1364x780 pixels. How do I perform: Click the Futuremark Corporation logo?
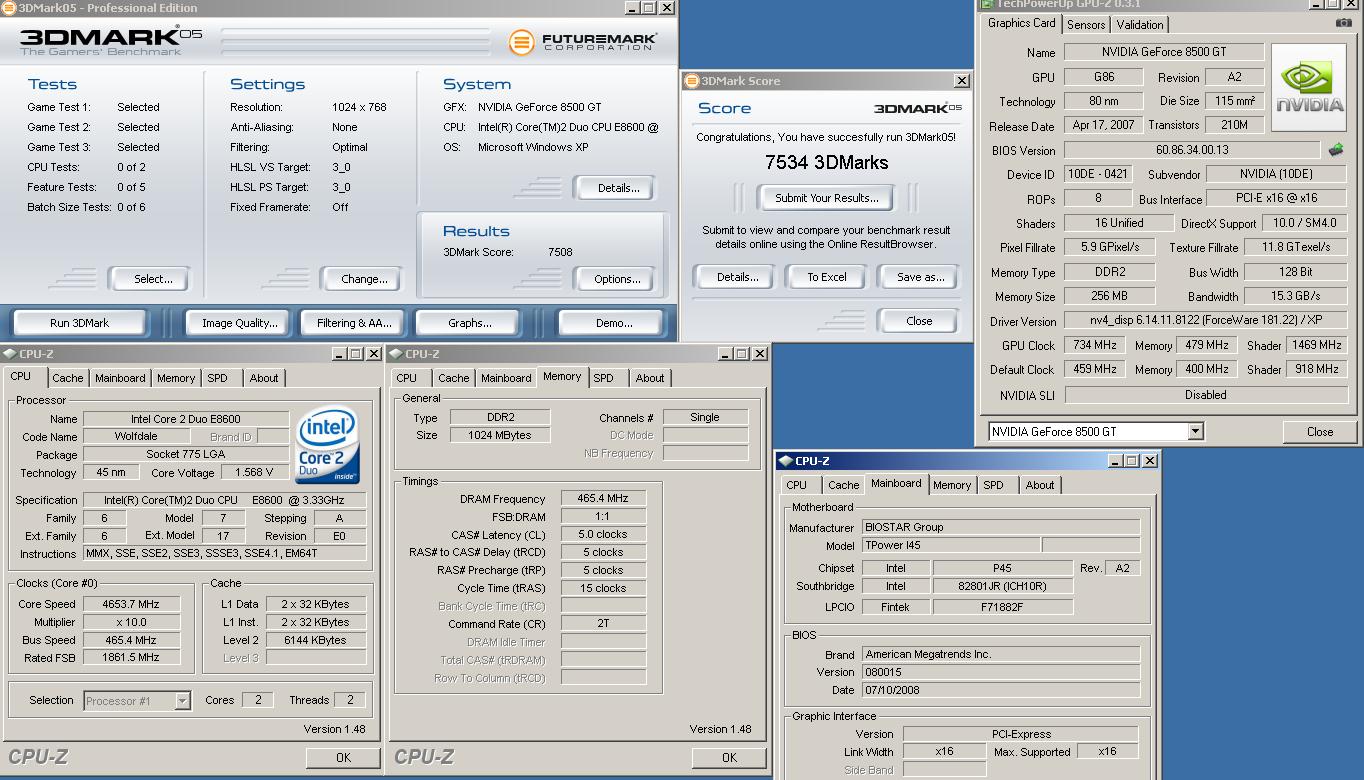[583, 41]
